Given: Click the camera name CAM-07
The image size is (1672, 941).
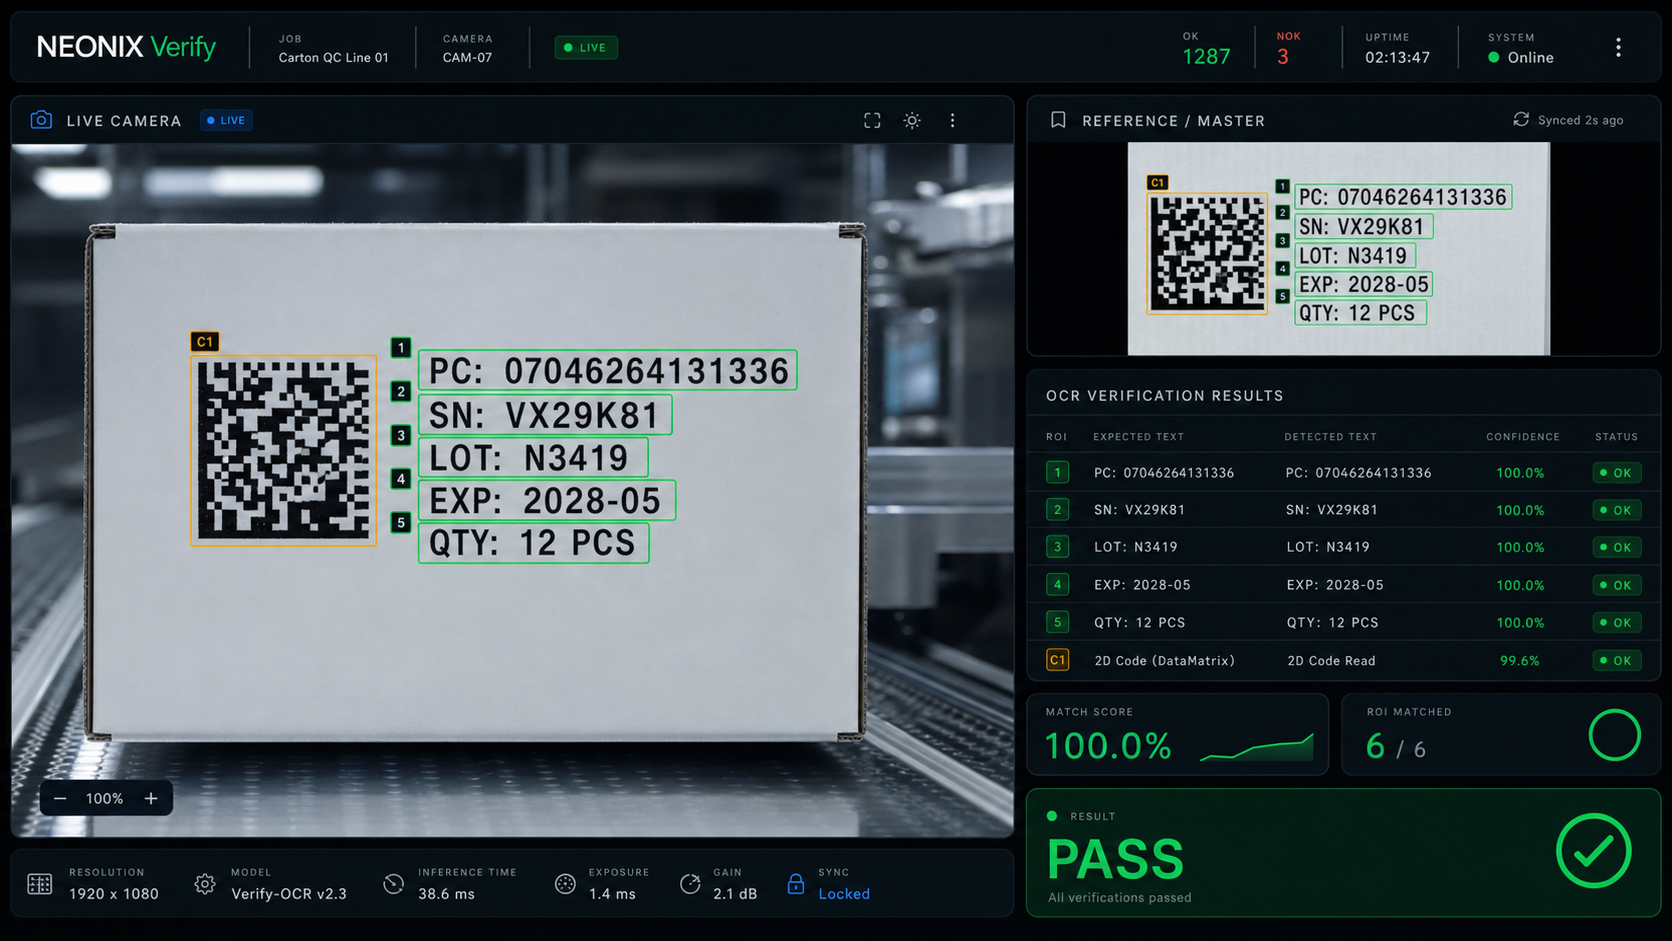Looking at the screenshot, I should tap(467, 57).
